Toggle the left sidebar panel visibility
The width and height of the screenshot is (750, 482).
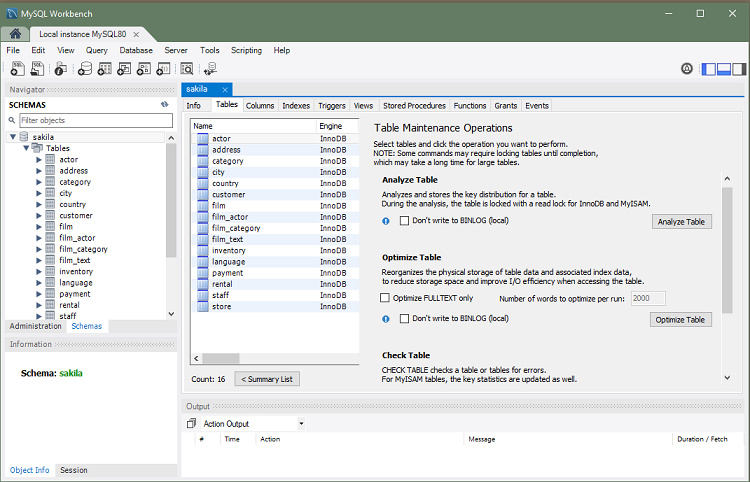pos(709,69)
